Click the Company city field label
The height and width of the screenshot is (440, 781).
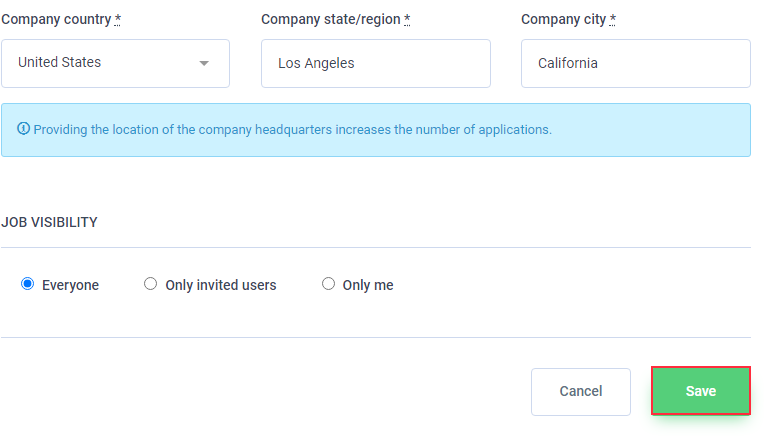pos(563,19)
